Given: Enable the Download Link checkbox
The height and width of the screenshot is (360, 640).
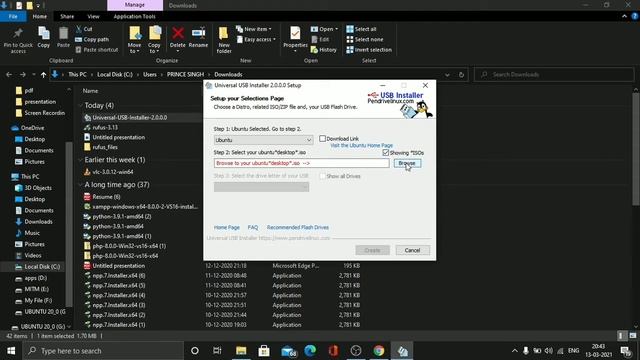Looking at the screenshot, I should 322,139.
